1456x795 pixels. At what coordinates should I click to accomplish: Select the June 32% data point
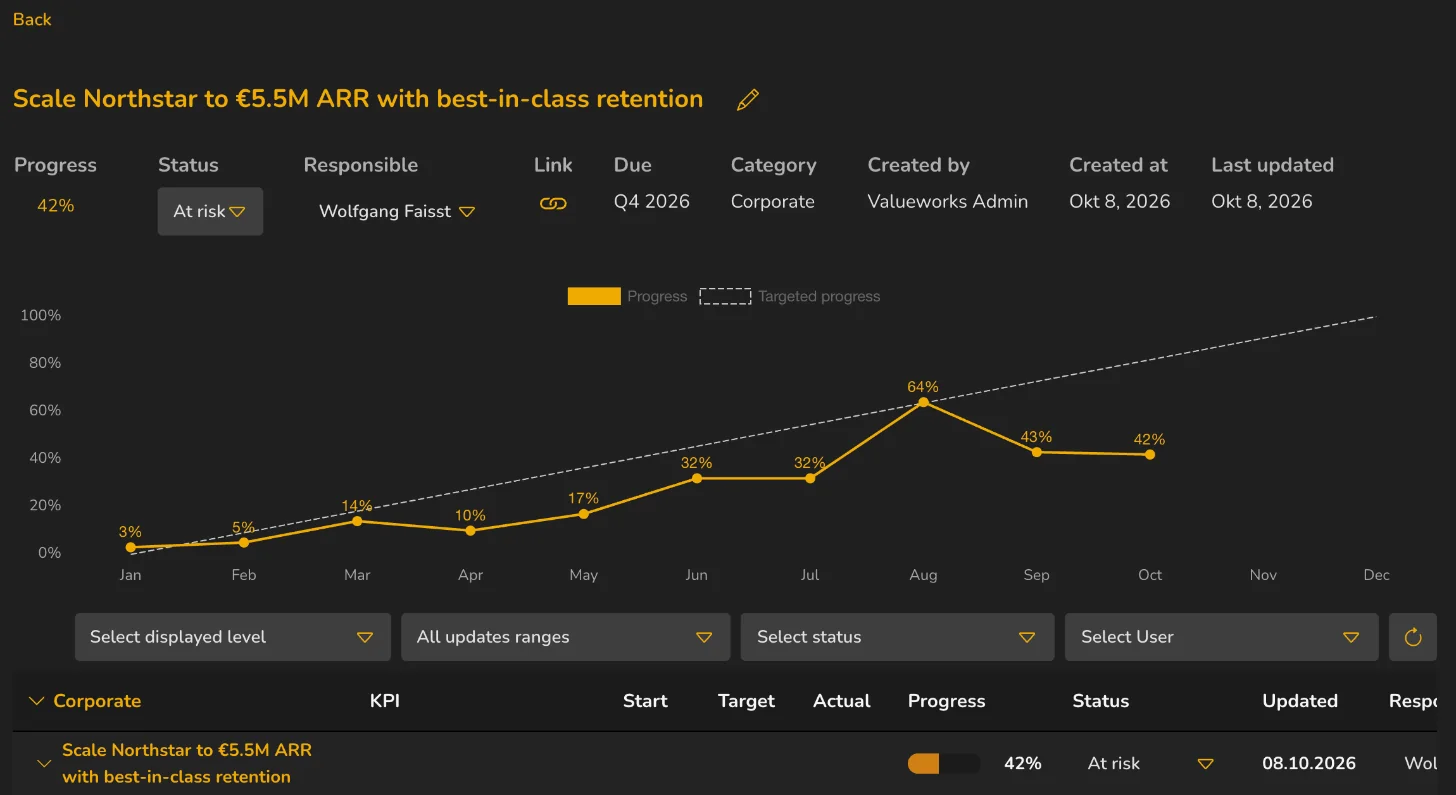point(697,478)
